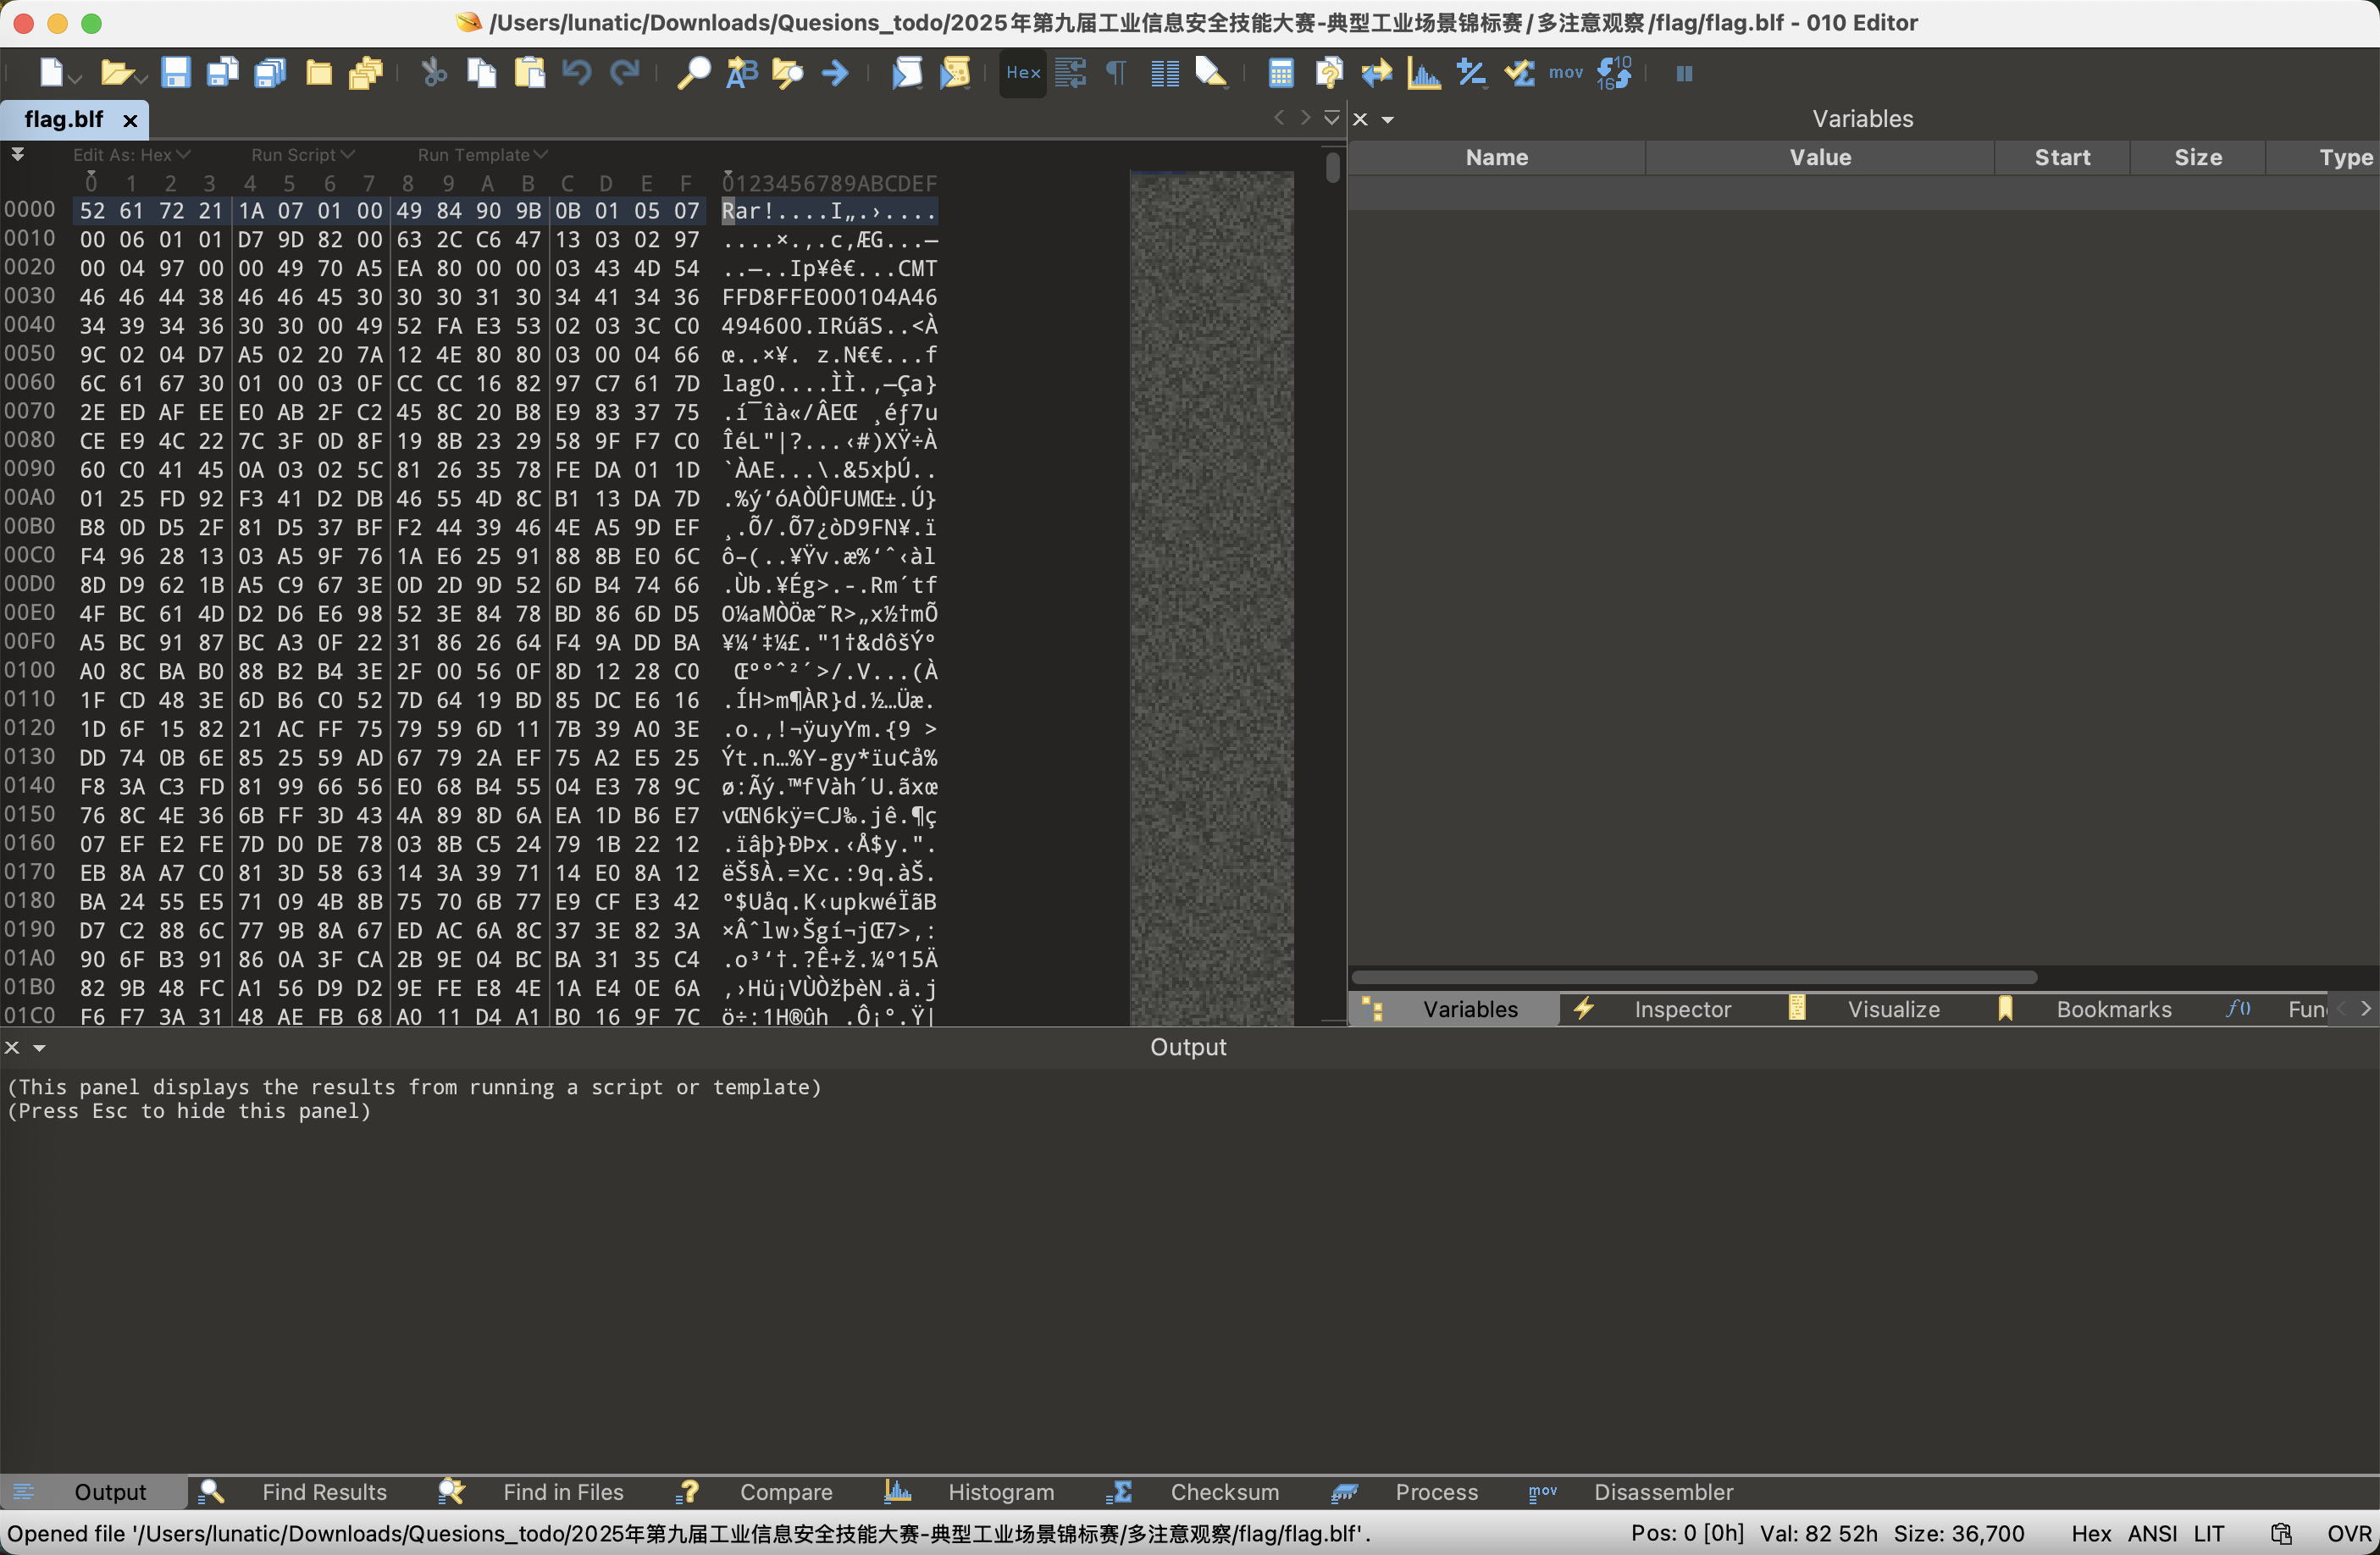2380x1555 pixels.
Task: Click the Checksum sigma-check icon
Action: [1520, 72]
